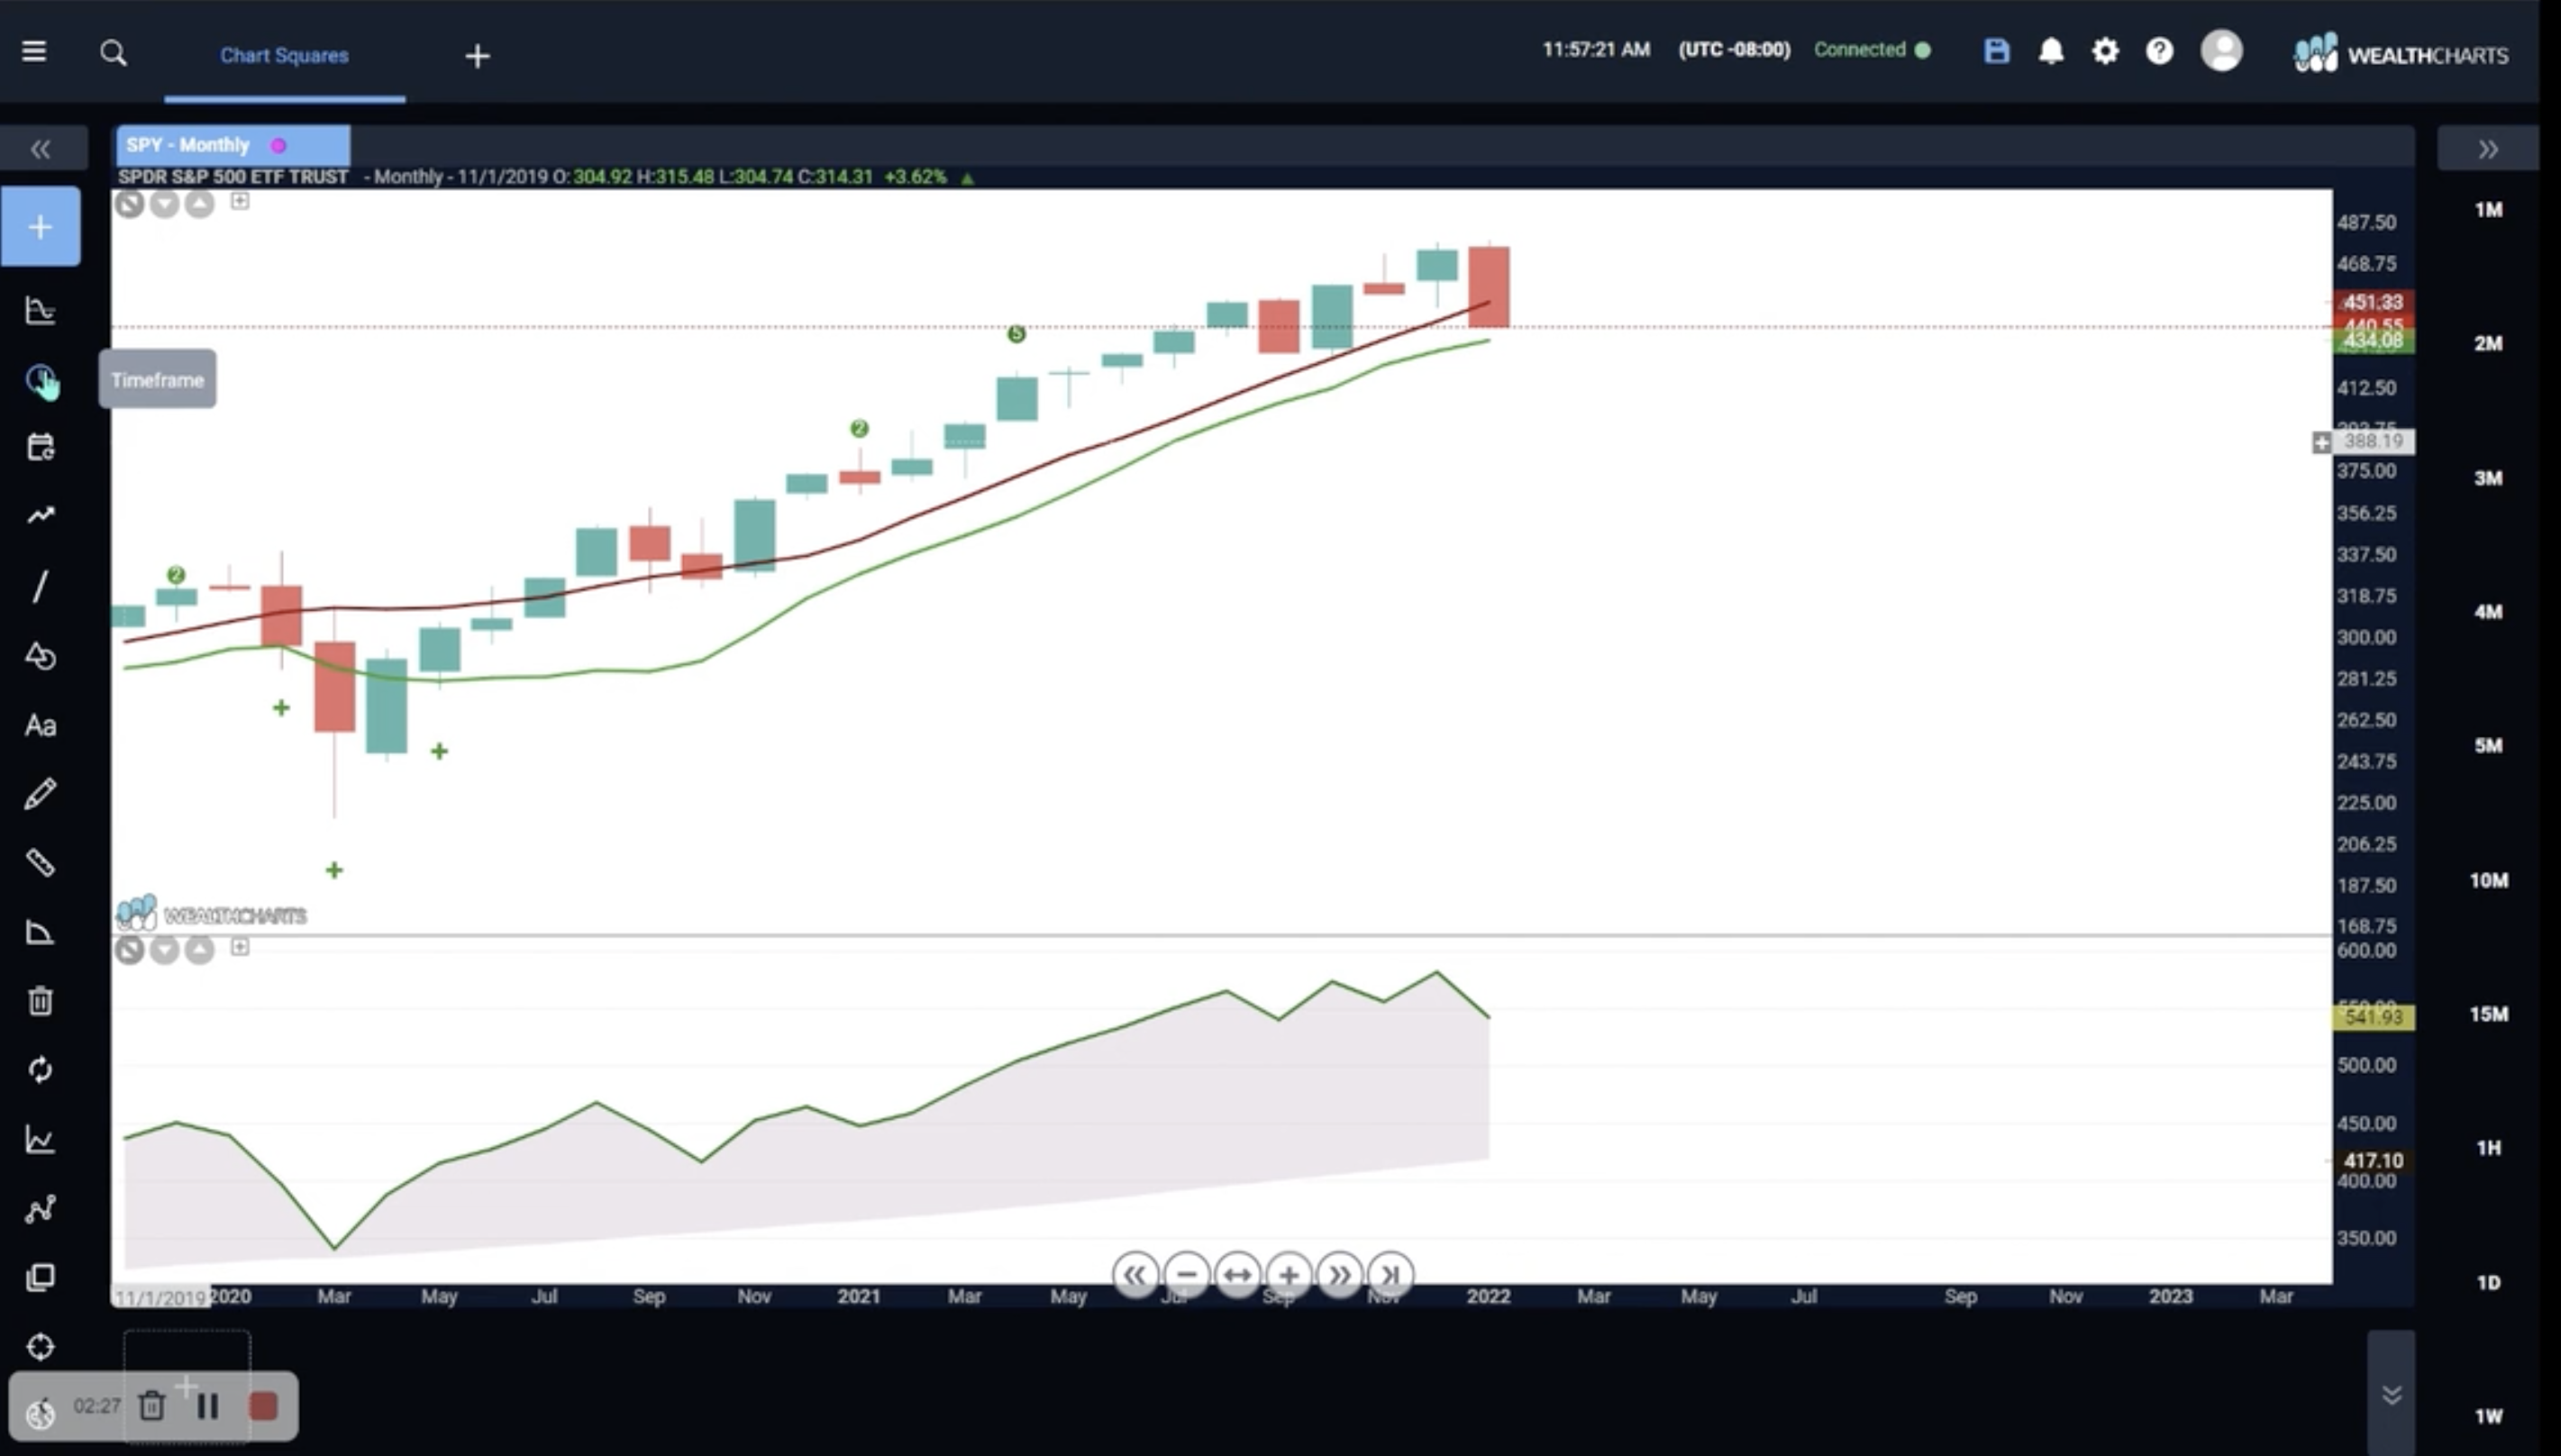Image resolution: width=2561 pixels, height=1456 pixels.
Task: Expand the price pane plus box
Action: [240, 201]
